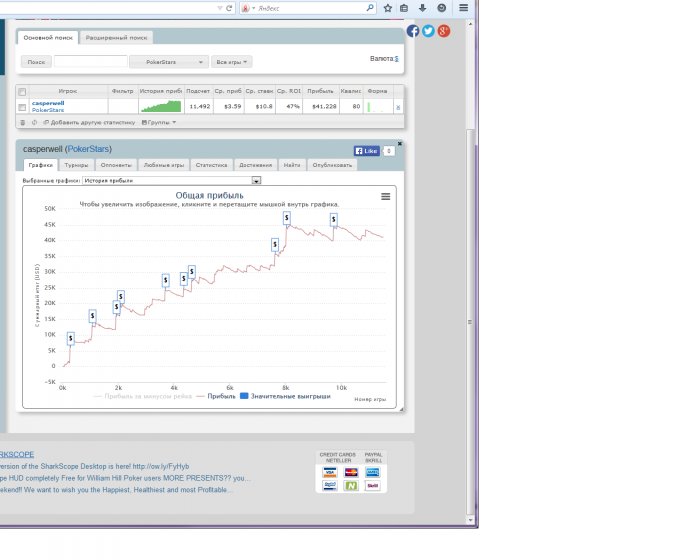Click the 'Поиск' search button
The height and width of the screenshot is (560, 700).
pos(36,62)
